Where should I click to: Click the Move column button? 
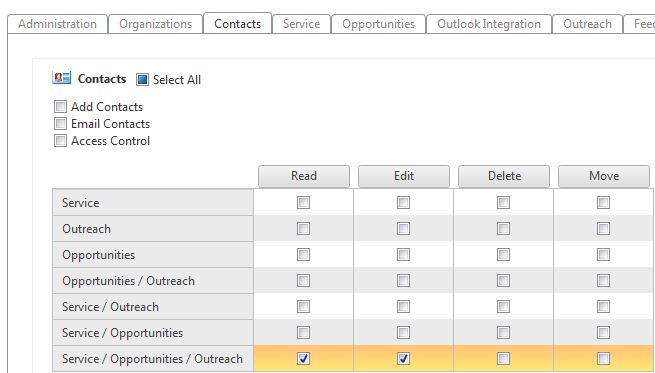(604, 176)
